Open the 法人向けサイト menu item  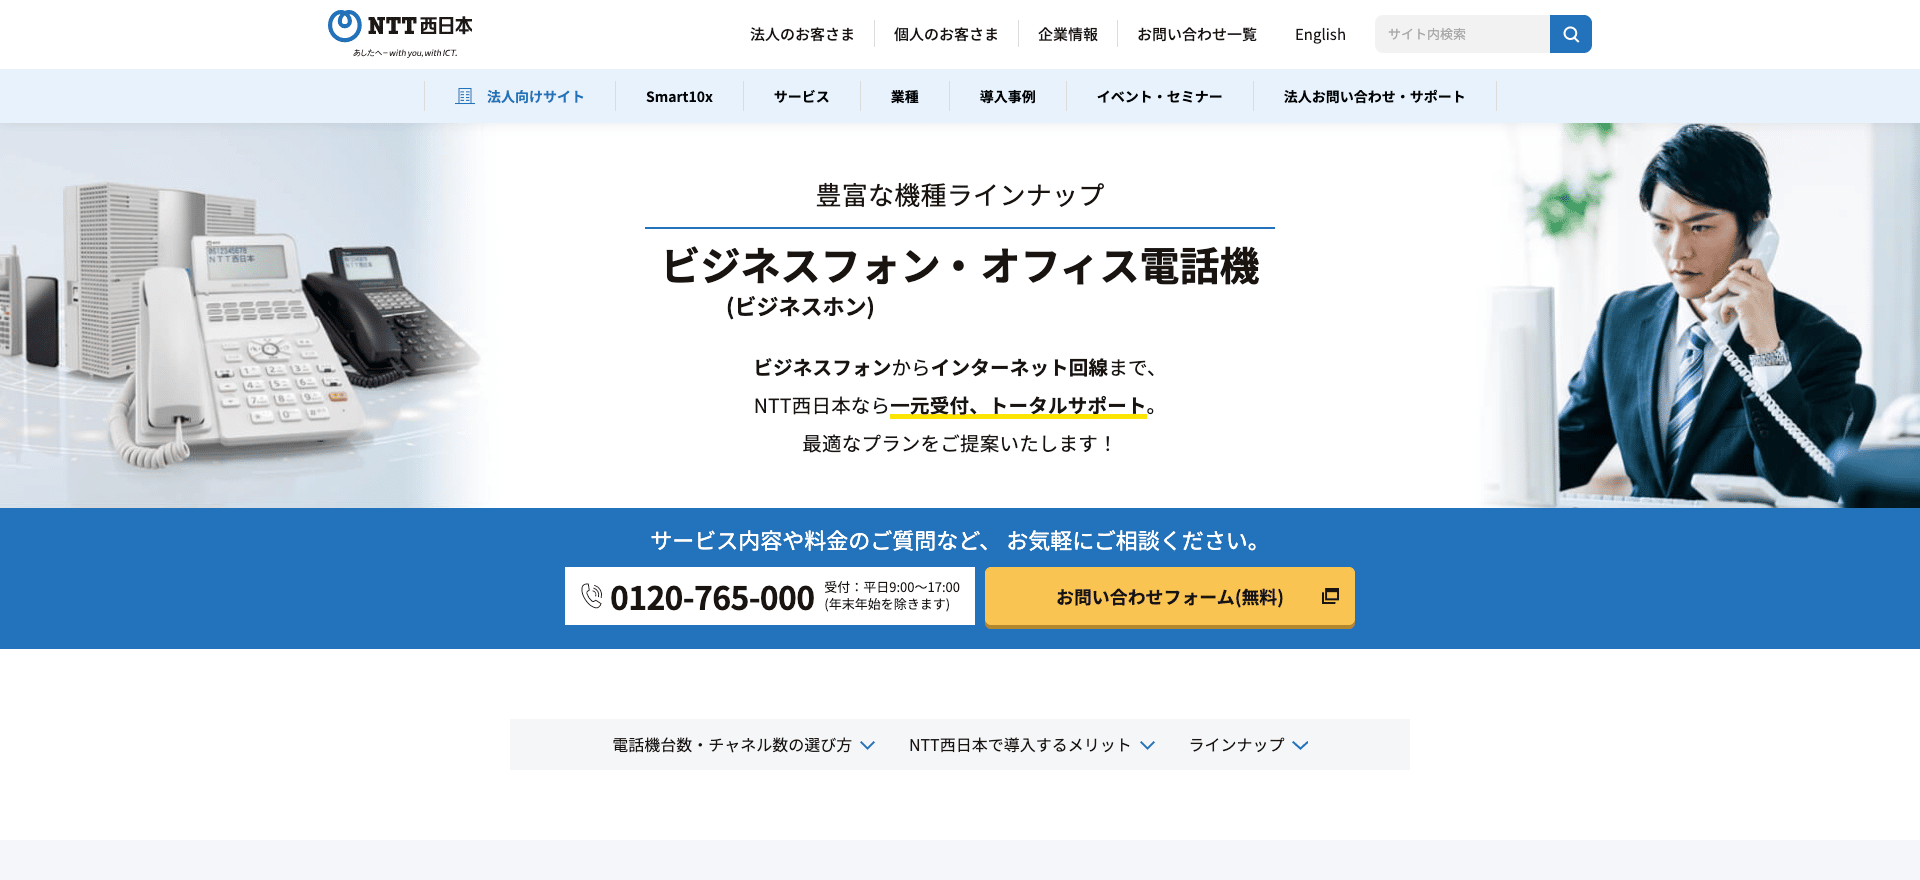[520, 96]
